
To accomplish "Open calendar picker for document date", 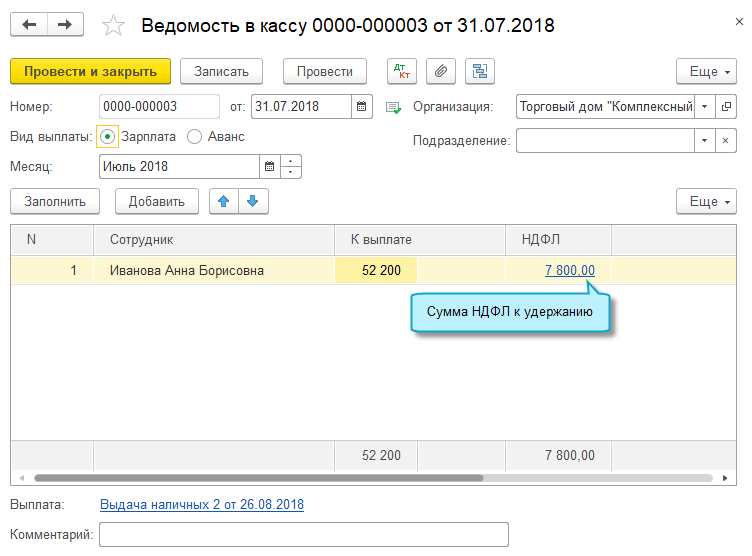I will pyautogui.click(x=362, y=106).
